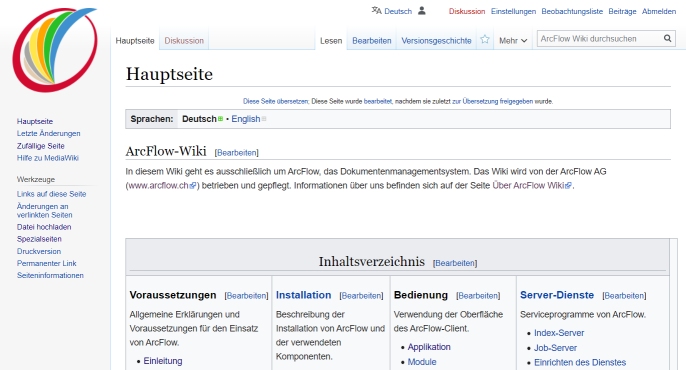
Task: Click Bearbeiten next to Bedienung
Action: point(478,296)
